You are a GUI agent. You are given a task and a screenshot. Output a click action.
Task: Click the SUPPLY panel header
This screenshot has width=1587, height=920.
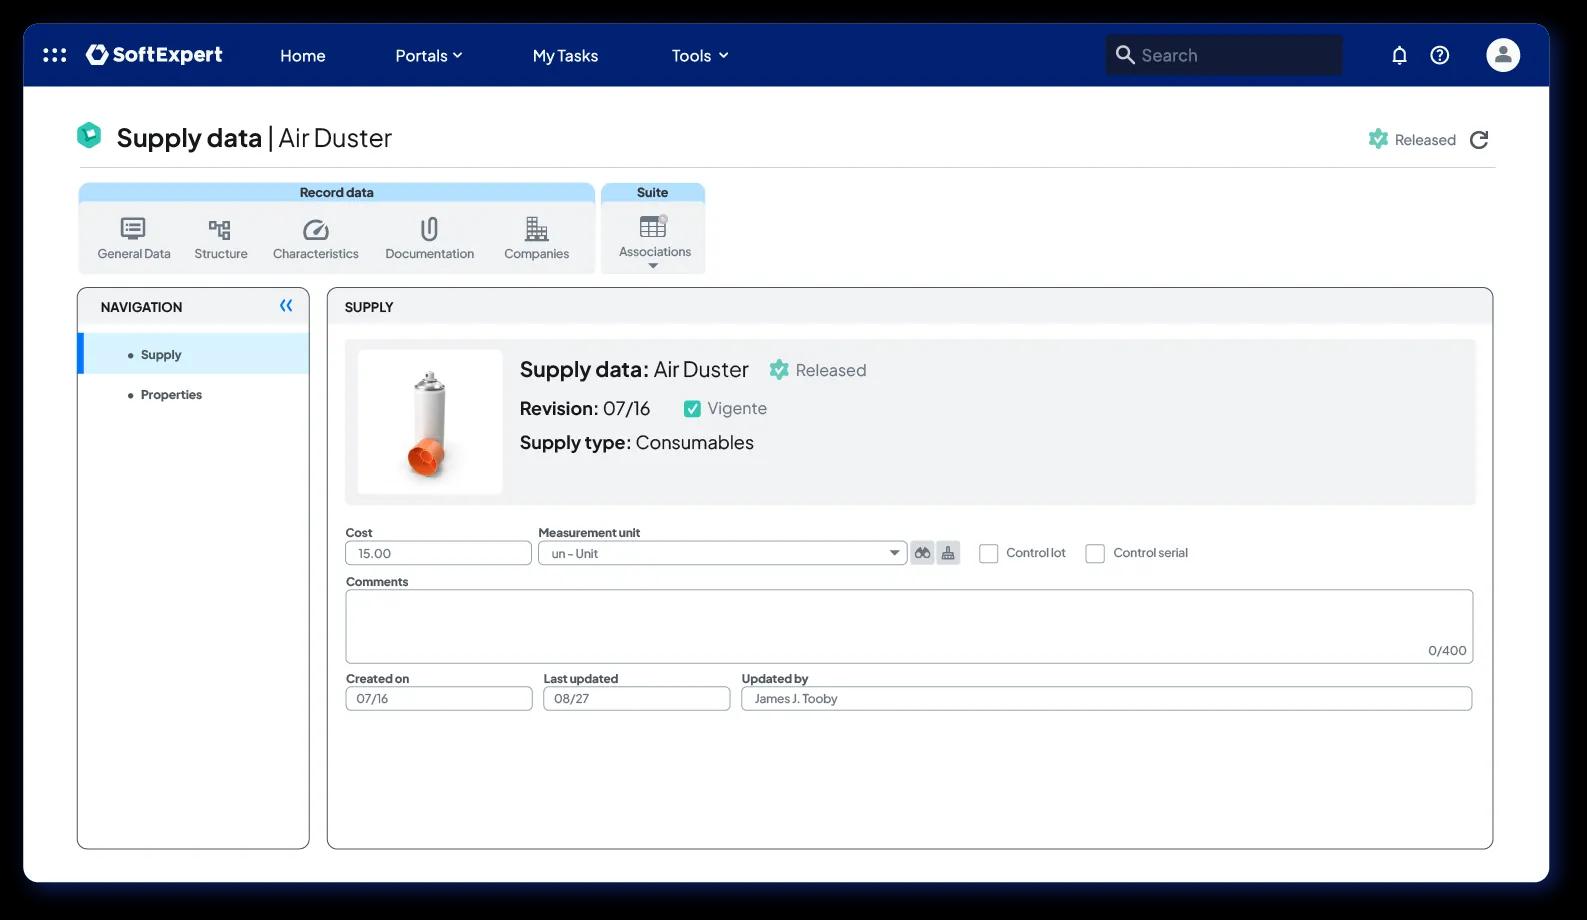coord(909,306)
